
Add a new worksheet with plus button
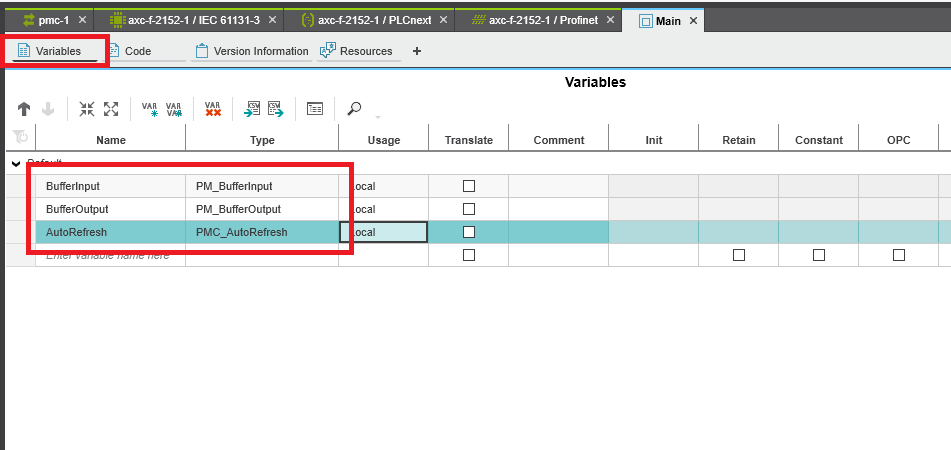pos(416,51)
